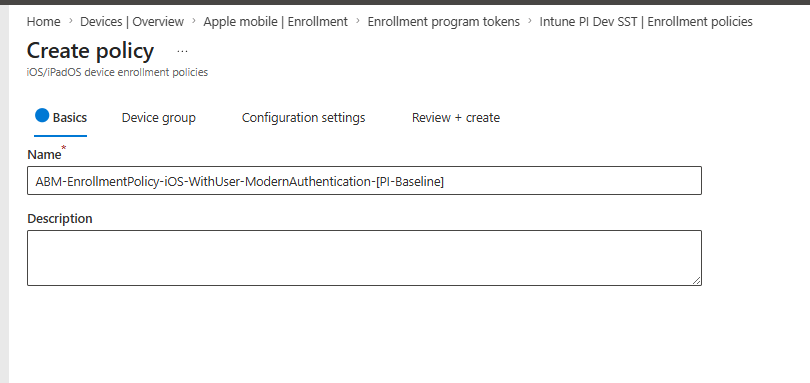Switch to the Device group tab

[159, 118]
